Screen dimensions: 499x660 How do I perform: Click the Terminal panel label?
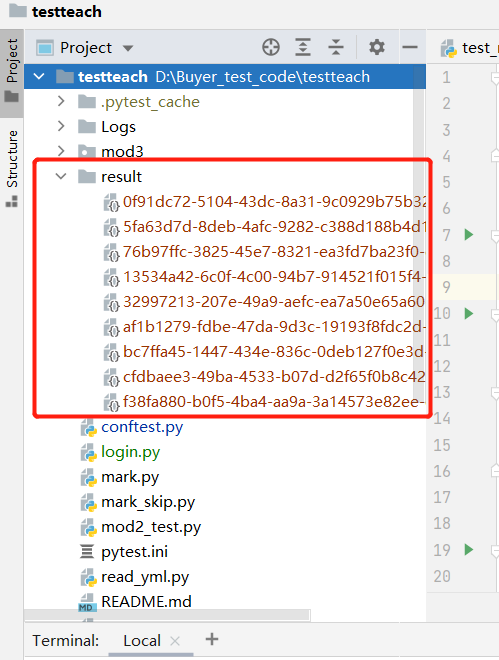pyautogui.click(x=66, y=641)
